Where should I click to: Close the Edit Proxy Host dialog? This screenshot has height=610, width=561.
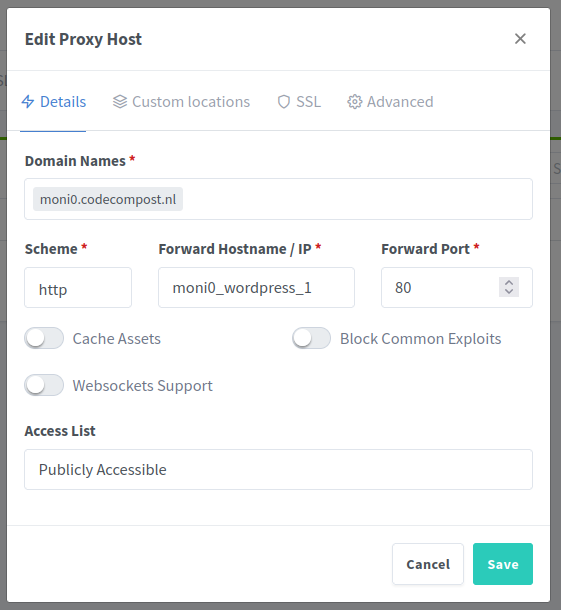520,39
